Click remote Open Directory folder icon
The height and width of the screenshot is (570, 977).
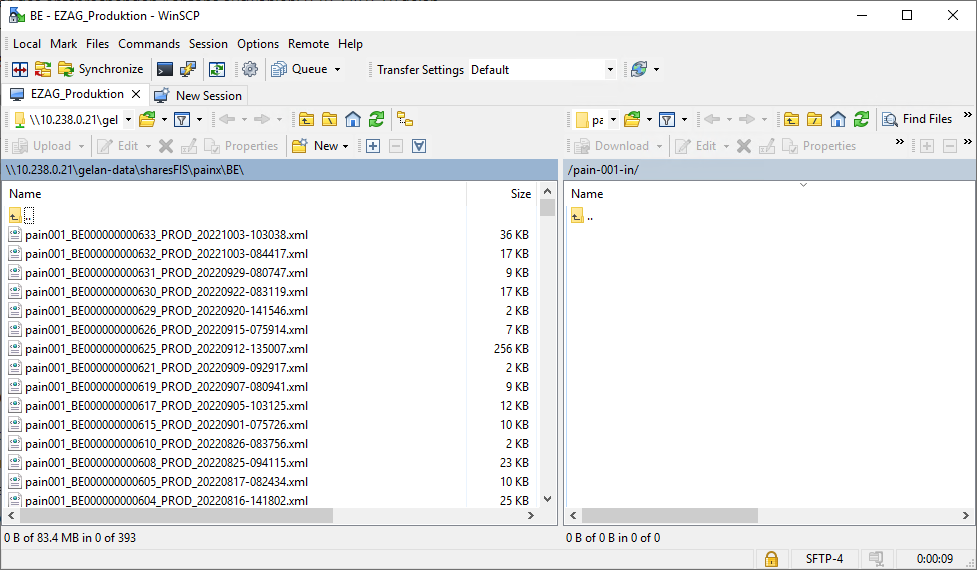[x=632, y=120]
